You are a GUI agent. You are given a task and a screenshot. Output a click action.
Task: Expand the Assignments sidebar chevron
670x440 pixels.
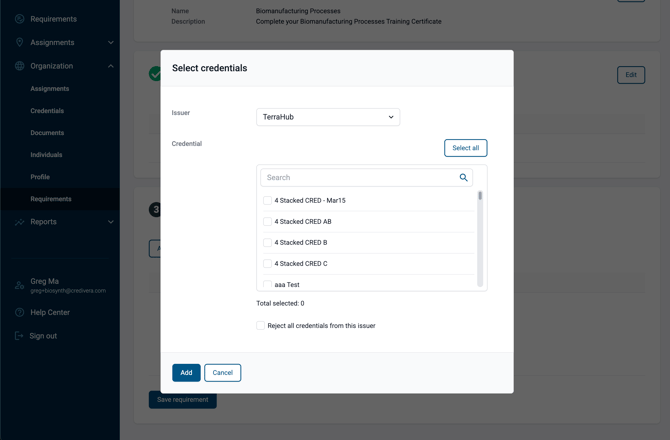click(111, 42)
